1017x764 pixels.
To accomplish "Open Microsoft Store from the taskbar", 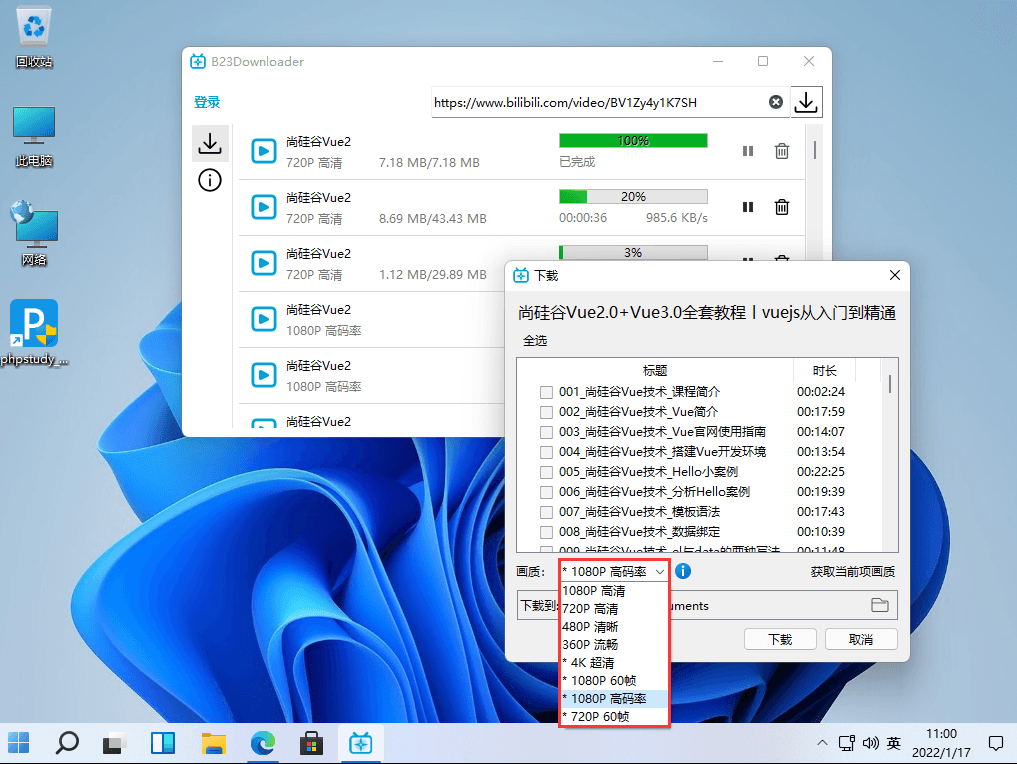I will 311,743.
